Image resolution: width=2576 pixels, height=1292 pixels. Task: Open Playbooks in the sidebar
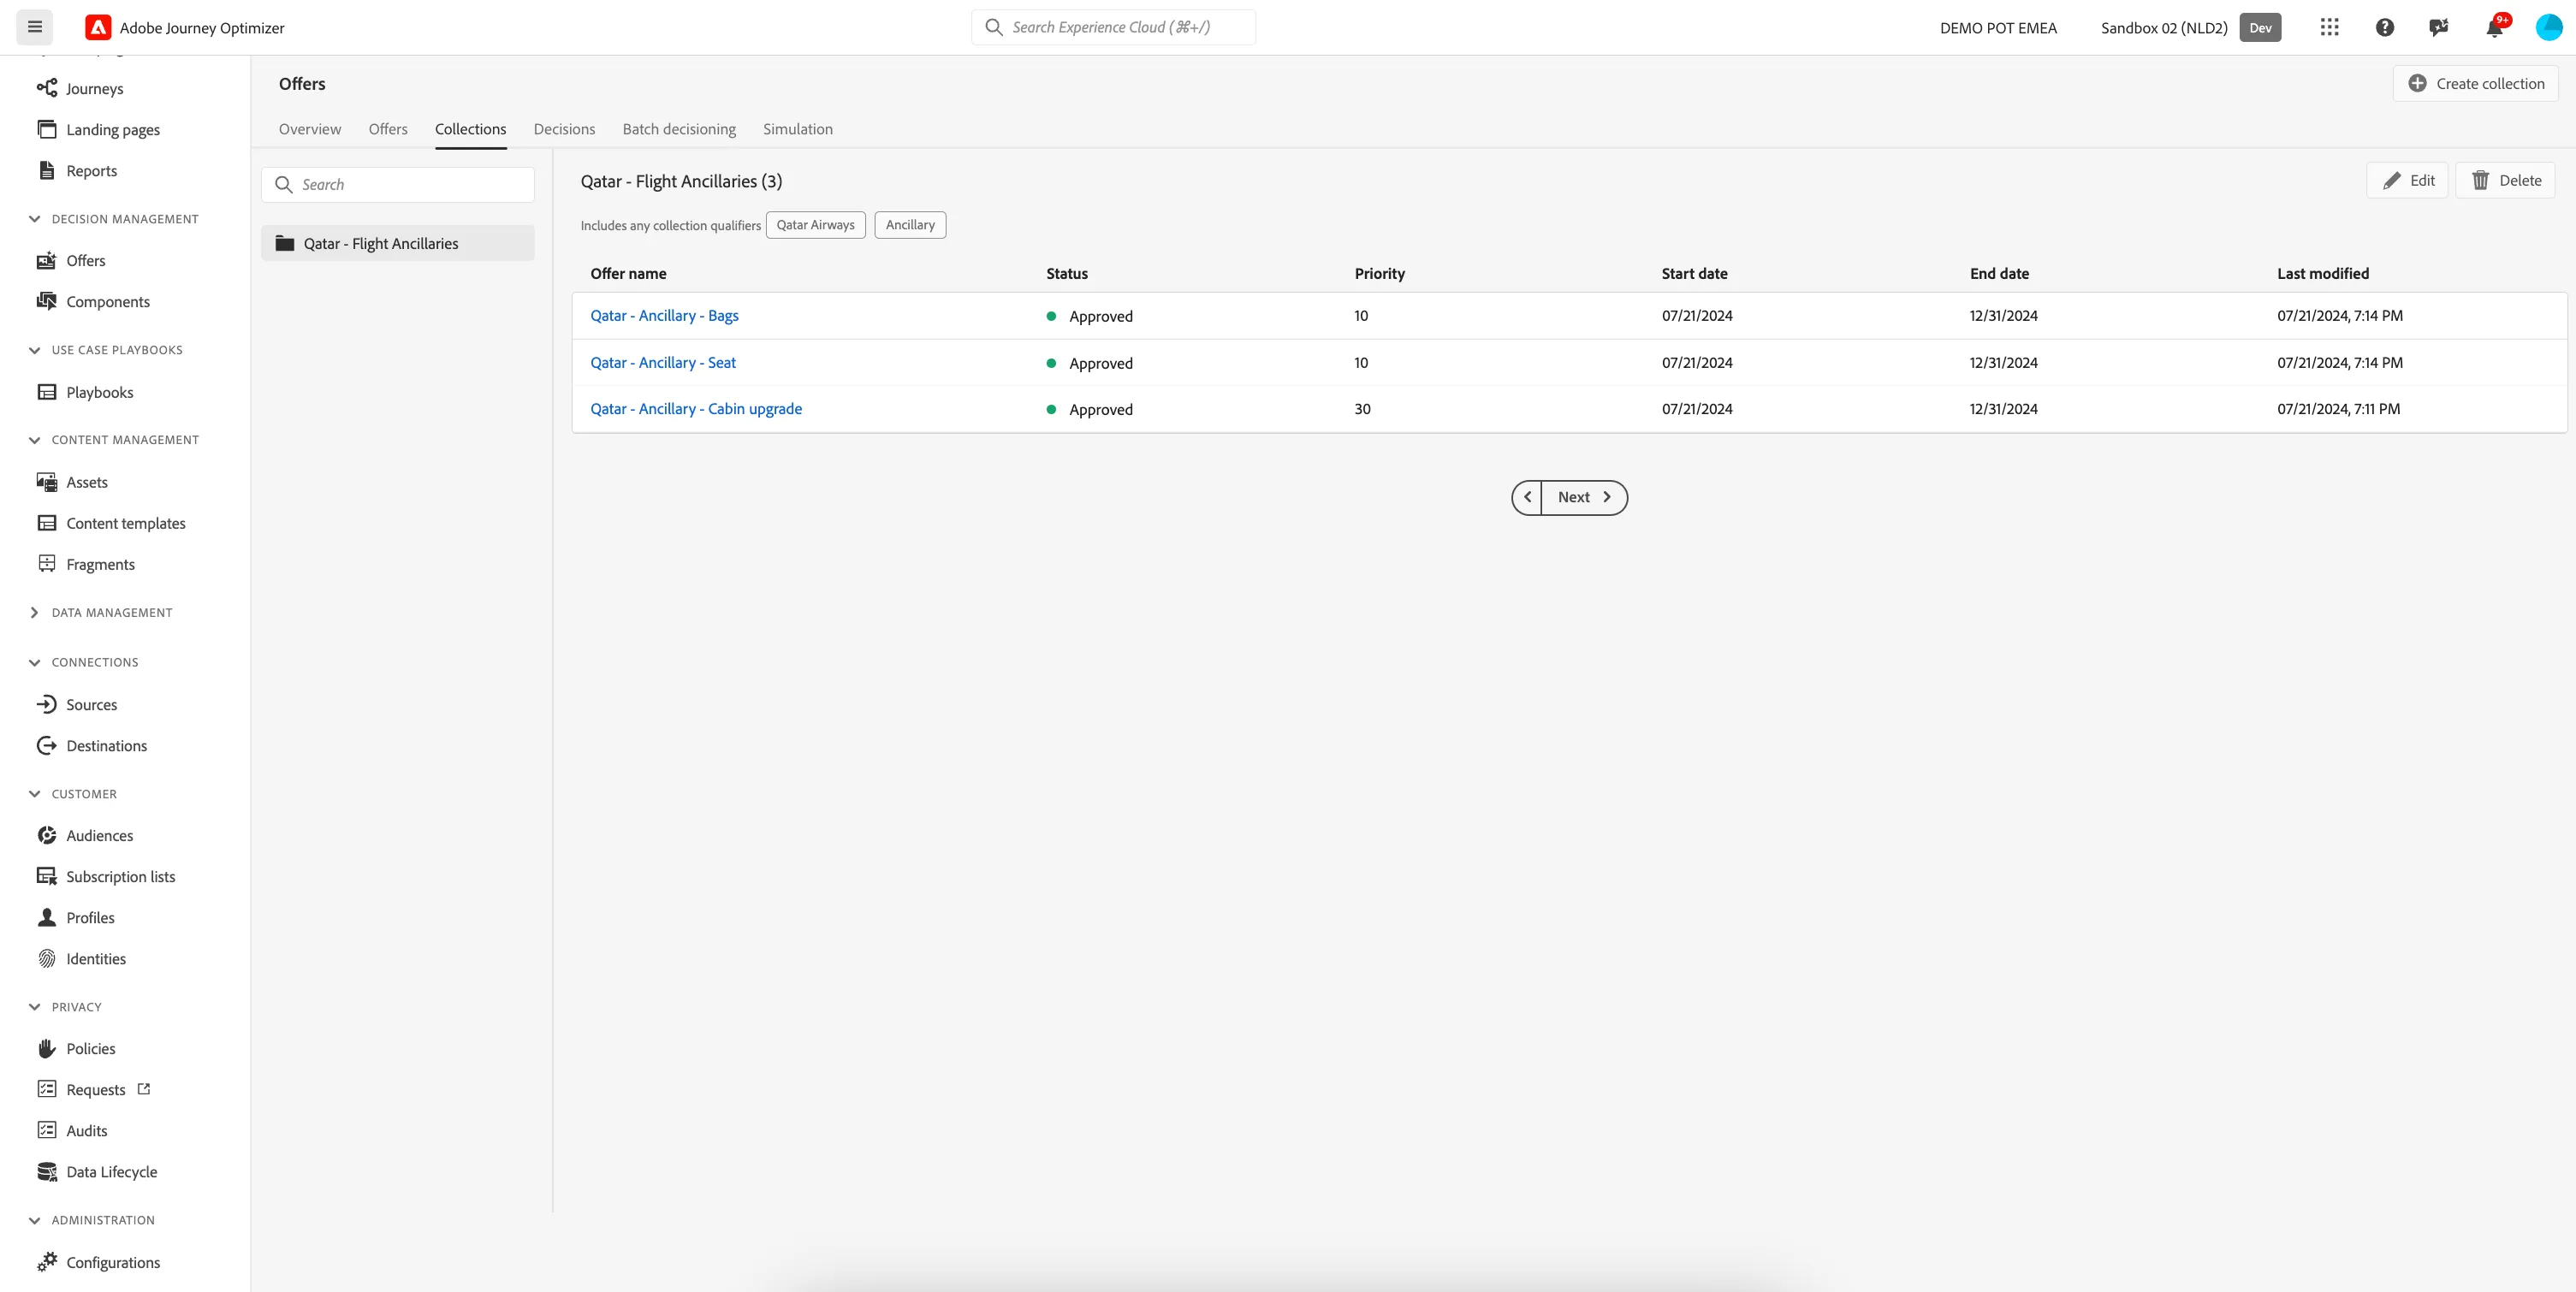point(85,392)
